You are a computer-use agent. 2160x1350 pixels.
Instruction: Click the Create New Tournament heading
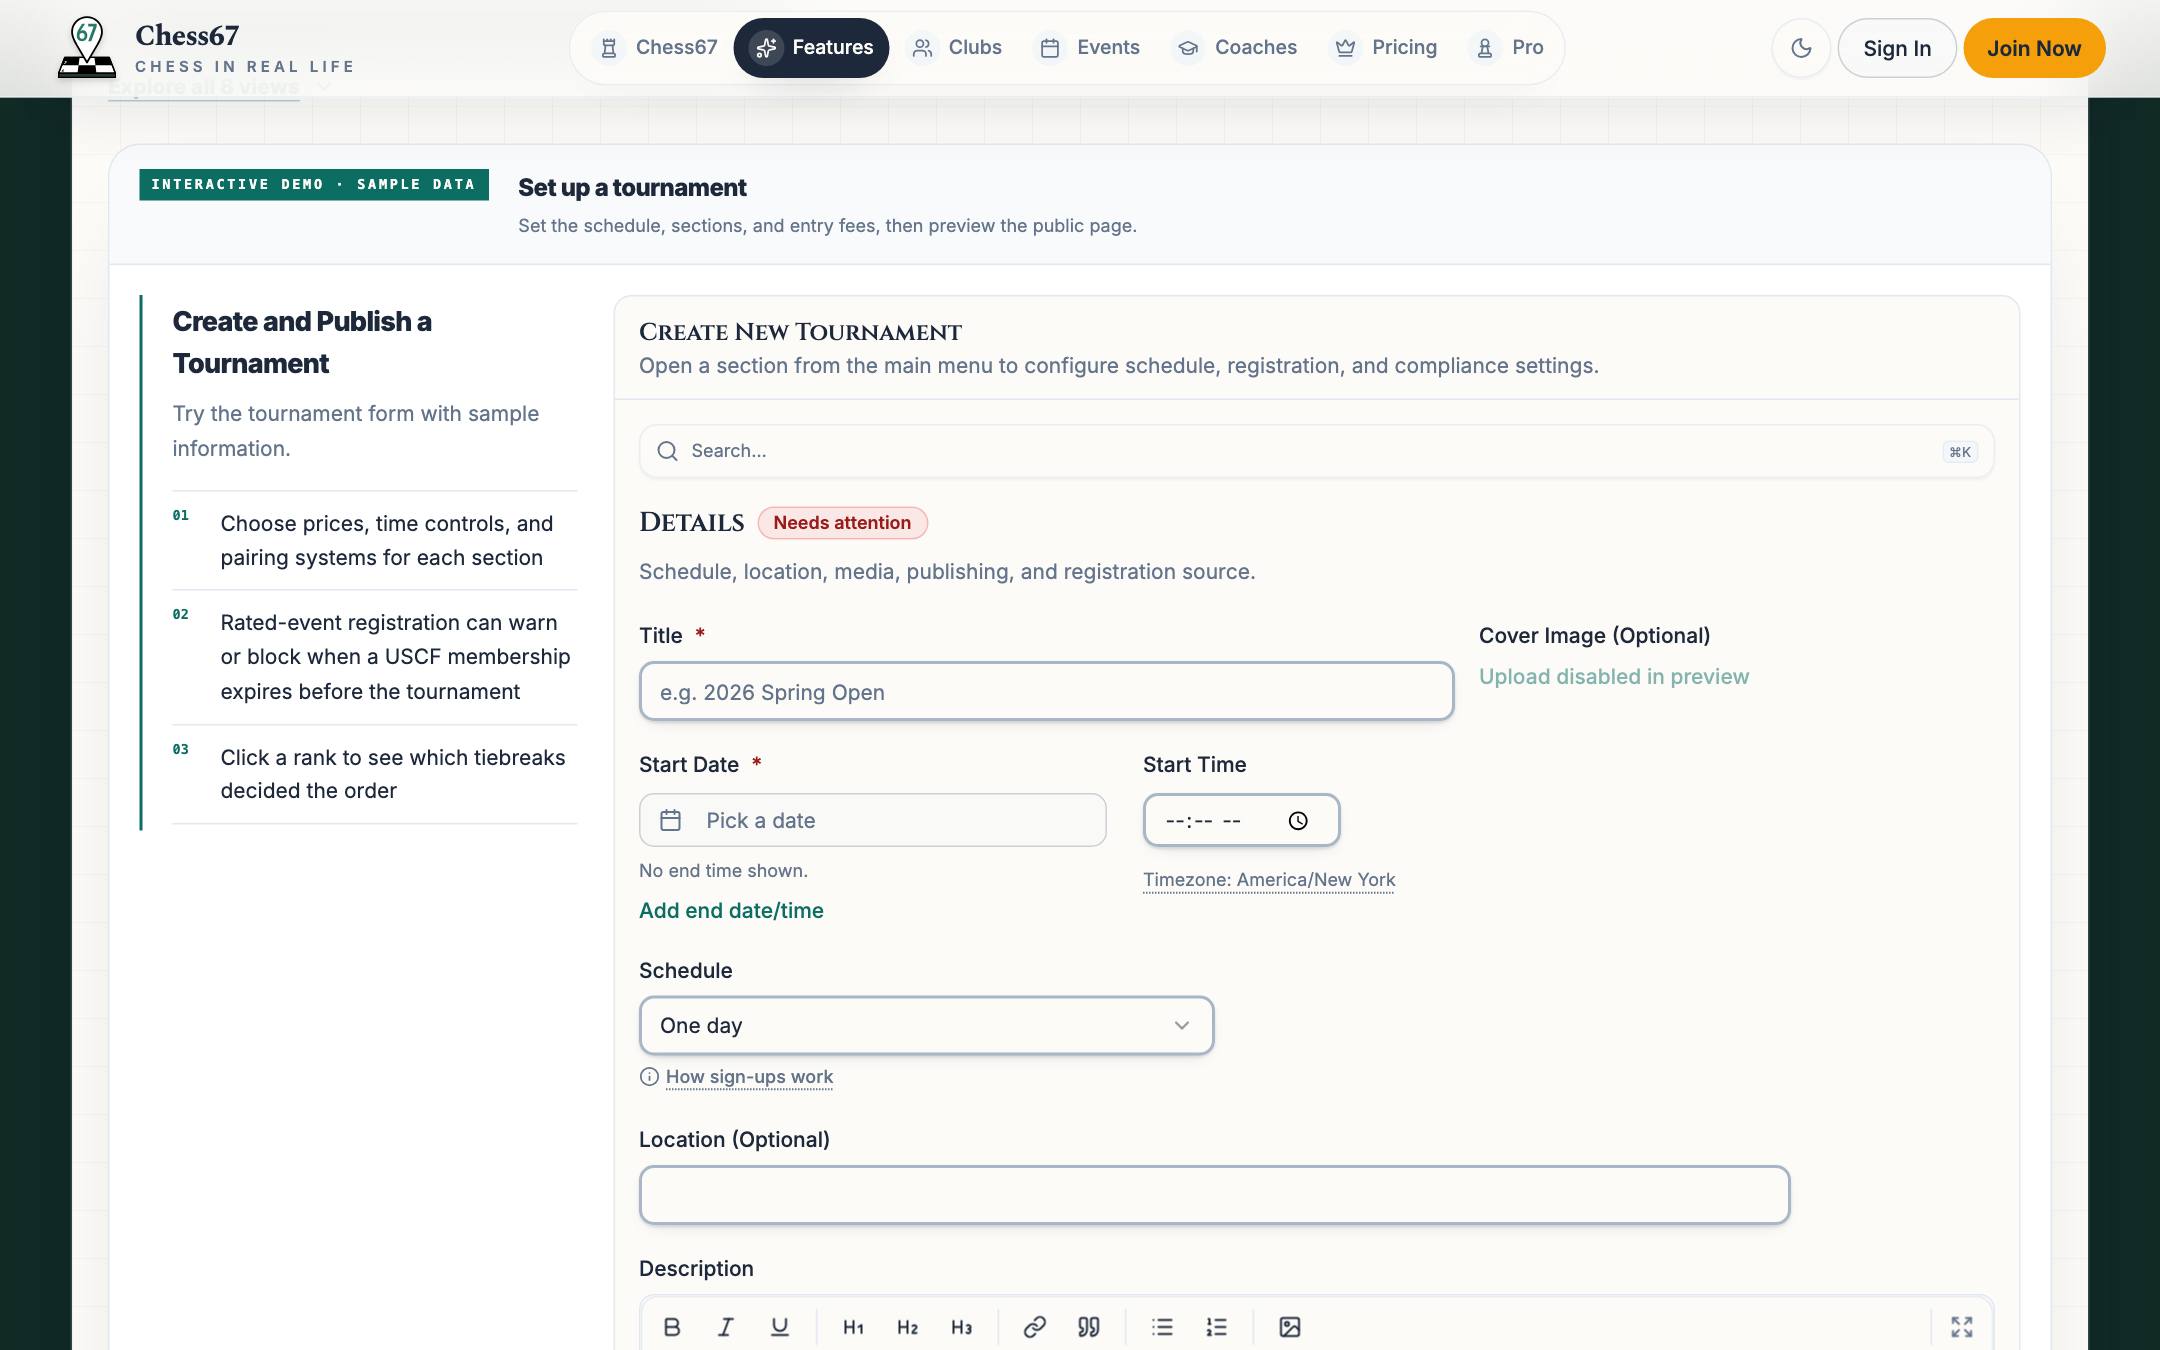click(x=800, y=332)
